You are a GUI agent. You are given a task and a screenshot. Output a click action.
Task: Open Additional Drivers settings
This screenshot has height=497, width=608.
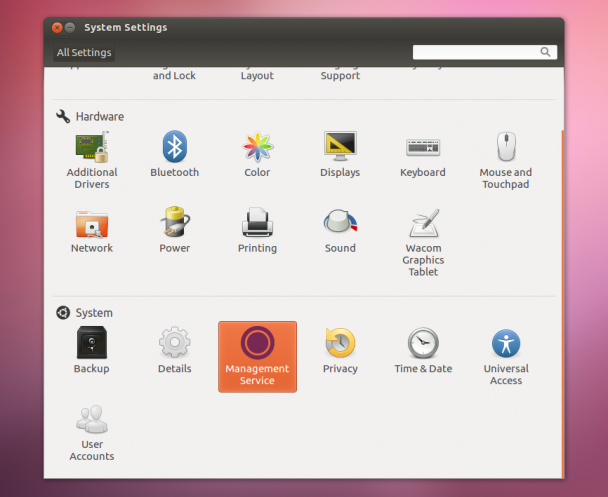(x=92, y=160)
